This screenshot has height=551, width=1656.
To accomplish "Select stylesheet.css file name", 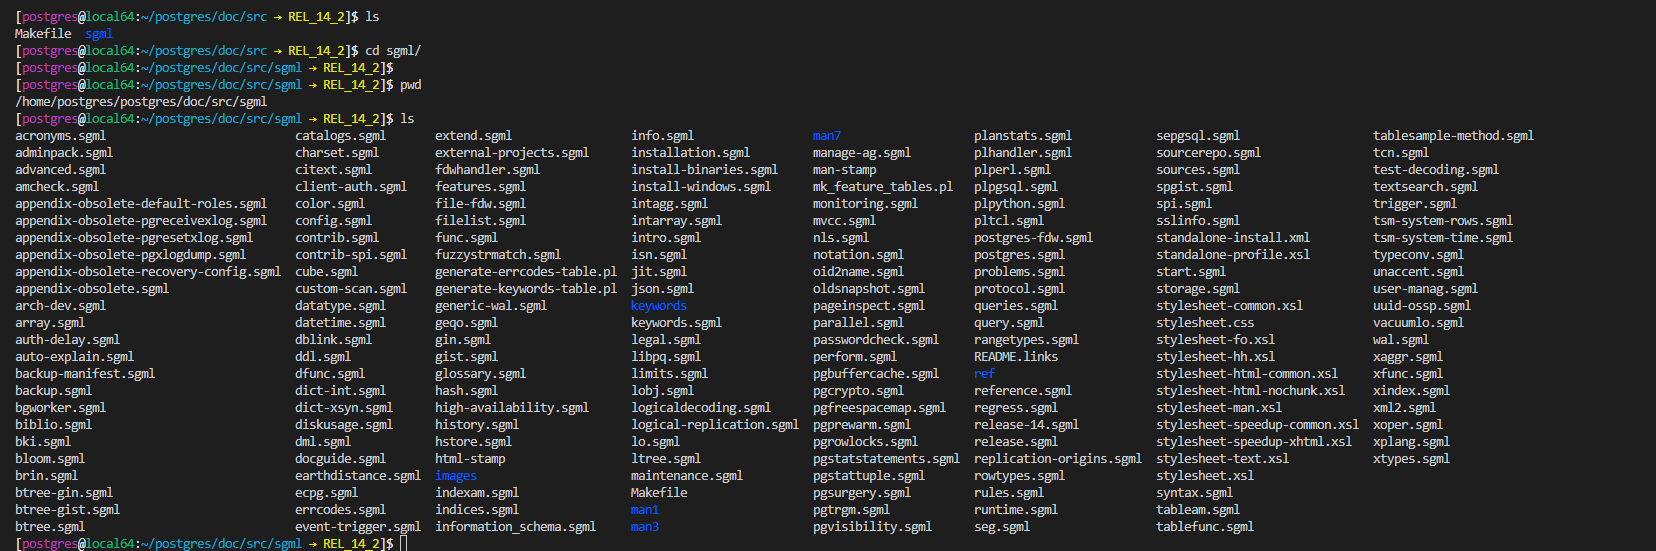I will [1205, 323].
